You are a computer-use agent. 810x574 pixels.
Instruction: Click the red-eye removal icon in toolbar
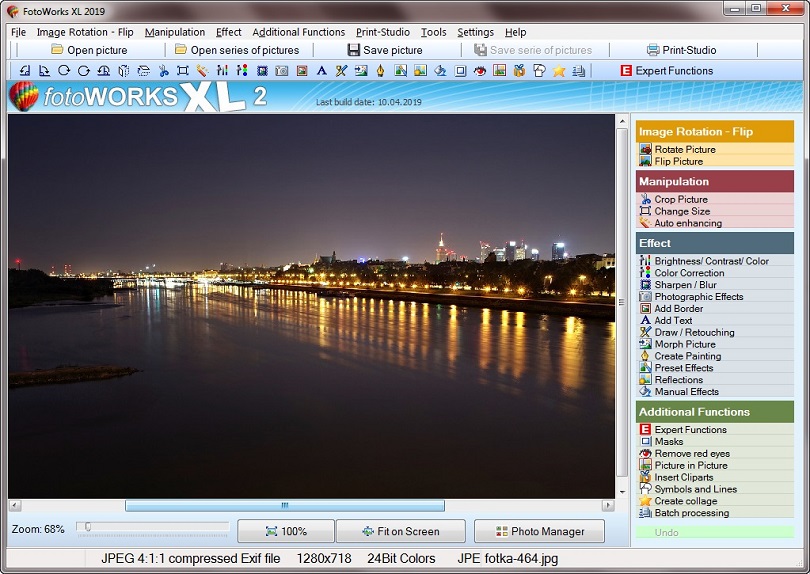(480, 71)
